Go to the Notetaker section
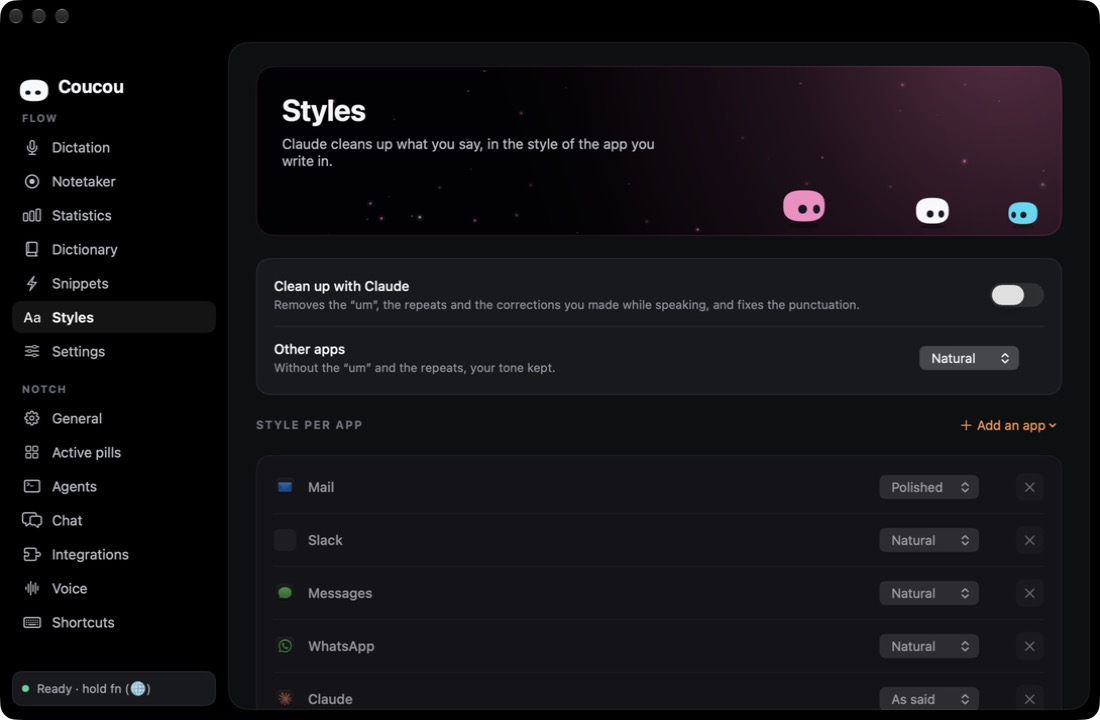Viewport: 1100px width, 720px height. coord(114,182)
